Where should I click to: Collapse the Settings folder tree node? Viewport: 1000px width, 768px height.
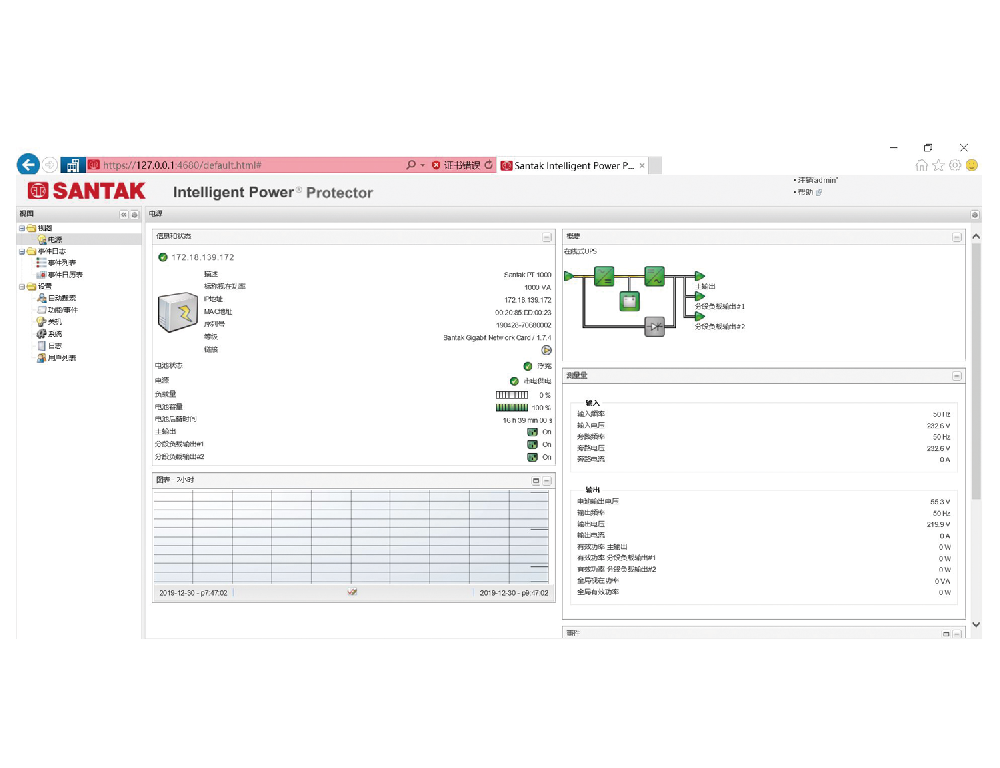coord(22,286)
